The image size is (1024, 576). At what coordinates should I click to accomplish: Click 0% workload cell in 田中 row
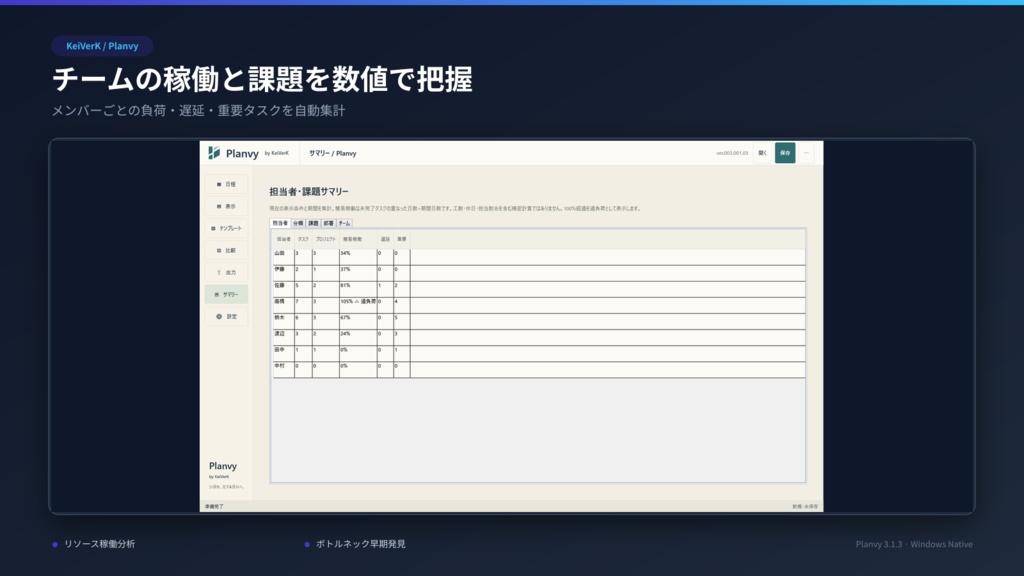(x=358, y=353)
